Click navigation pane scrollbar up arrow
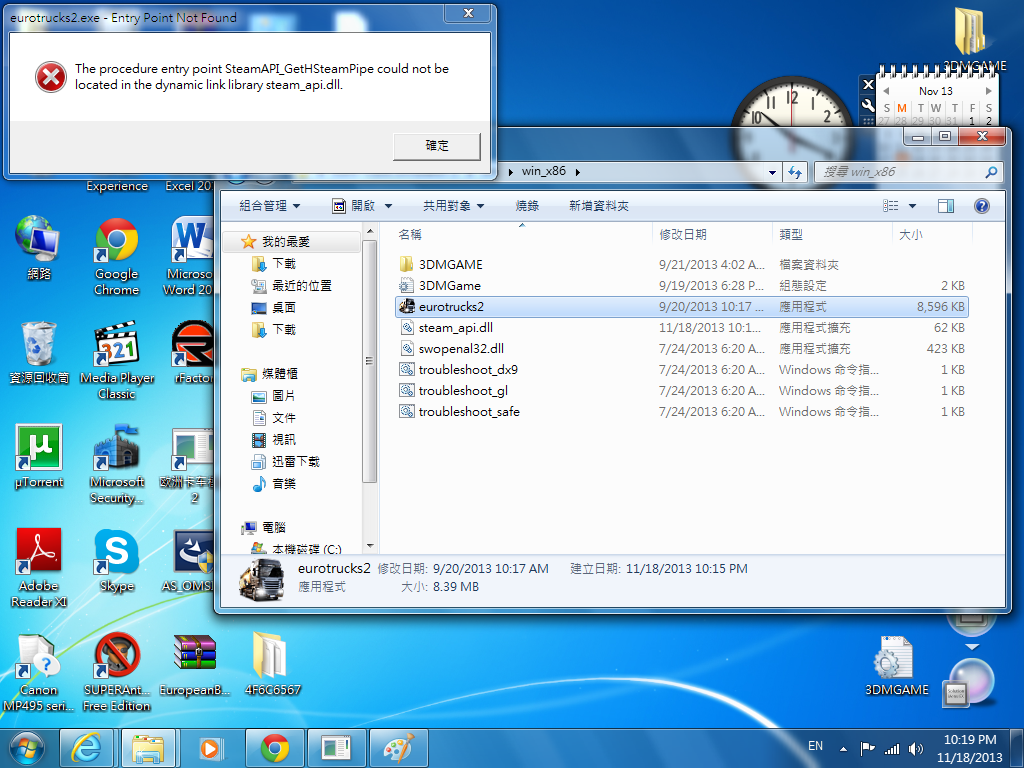This screenshot has height=768, width=1024. (370, 232)
